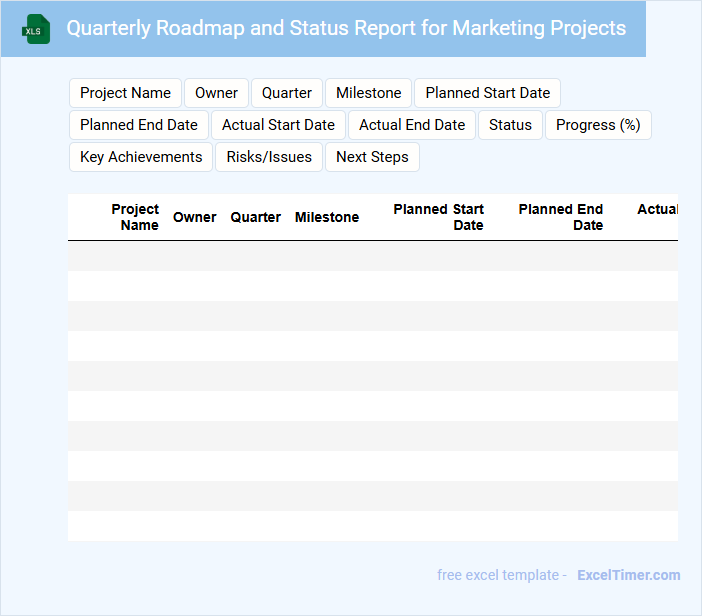Image resolution: width=702 pixels, height=616 pixels.
Task: Select the Status tag
Action: click(510, 125)
